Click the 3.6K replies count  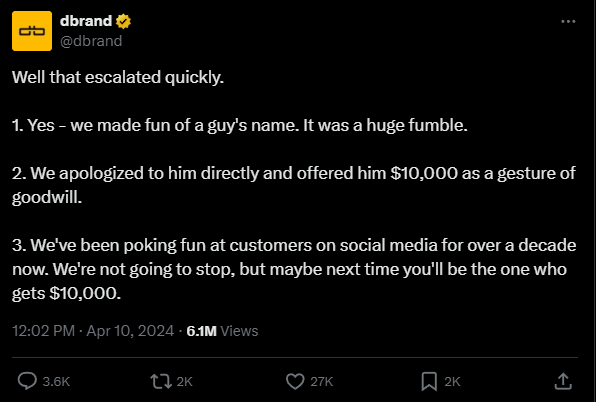pos(56,381)
